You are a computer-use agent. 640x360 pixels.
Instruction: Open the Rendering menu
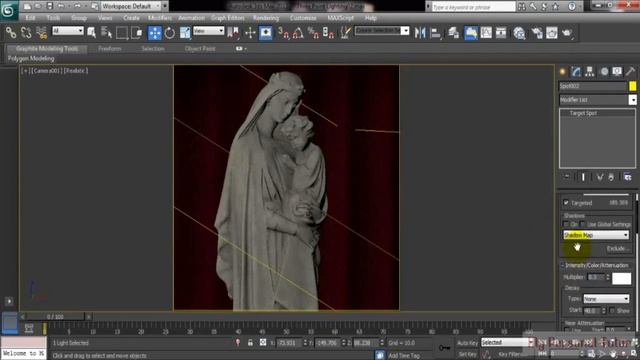pyautogui.click(x=266, y=18)
